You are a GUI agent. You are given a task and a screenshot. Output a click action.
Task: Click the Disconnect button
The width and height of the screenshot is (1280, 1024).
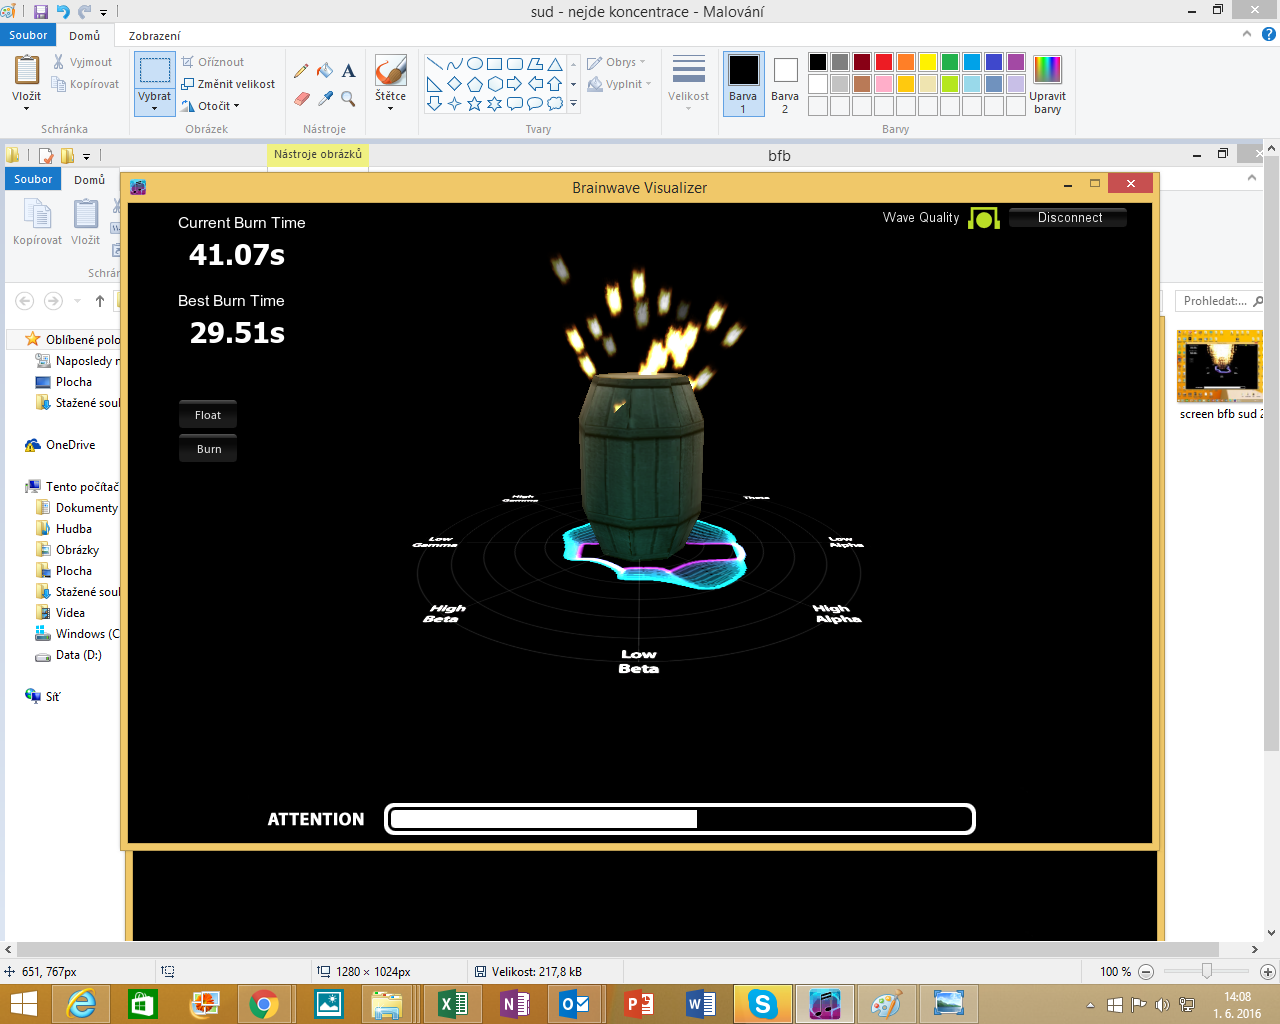point(1069,218)
